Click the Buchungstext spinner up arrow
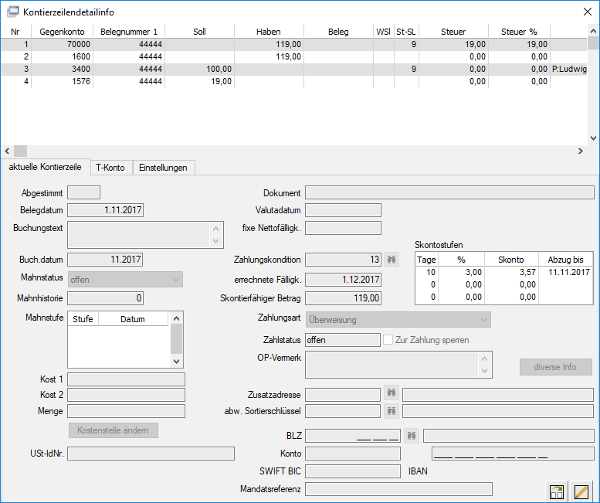600x503 pixels. (x=216, y=228)
